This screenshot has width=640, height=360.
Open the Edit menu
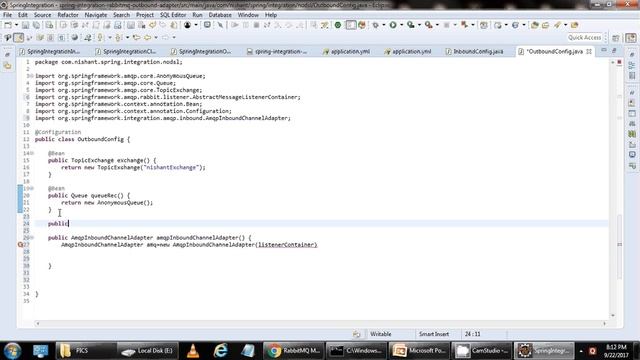point(22,15)
